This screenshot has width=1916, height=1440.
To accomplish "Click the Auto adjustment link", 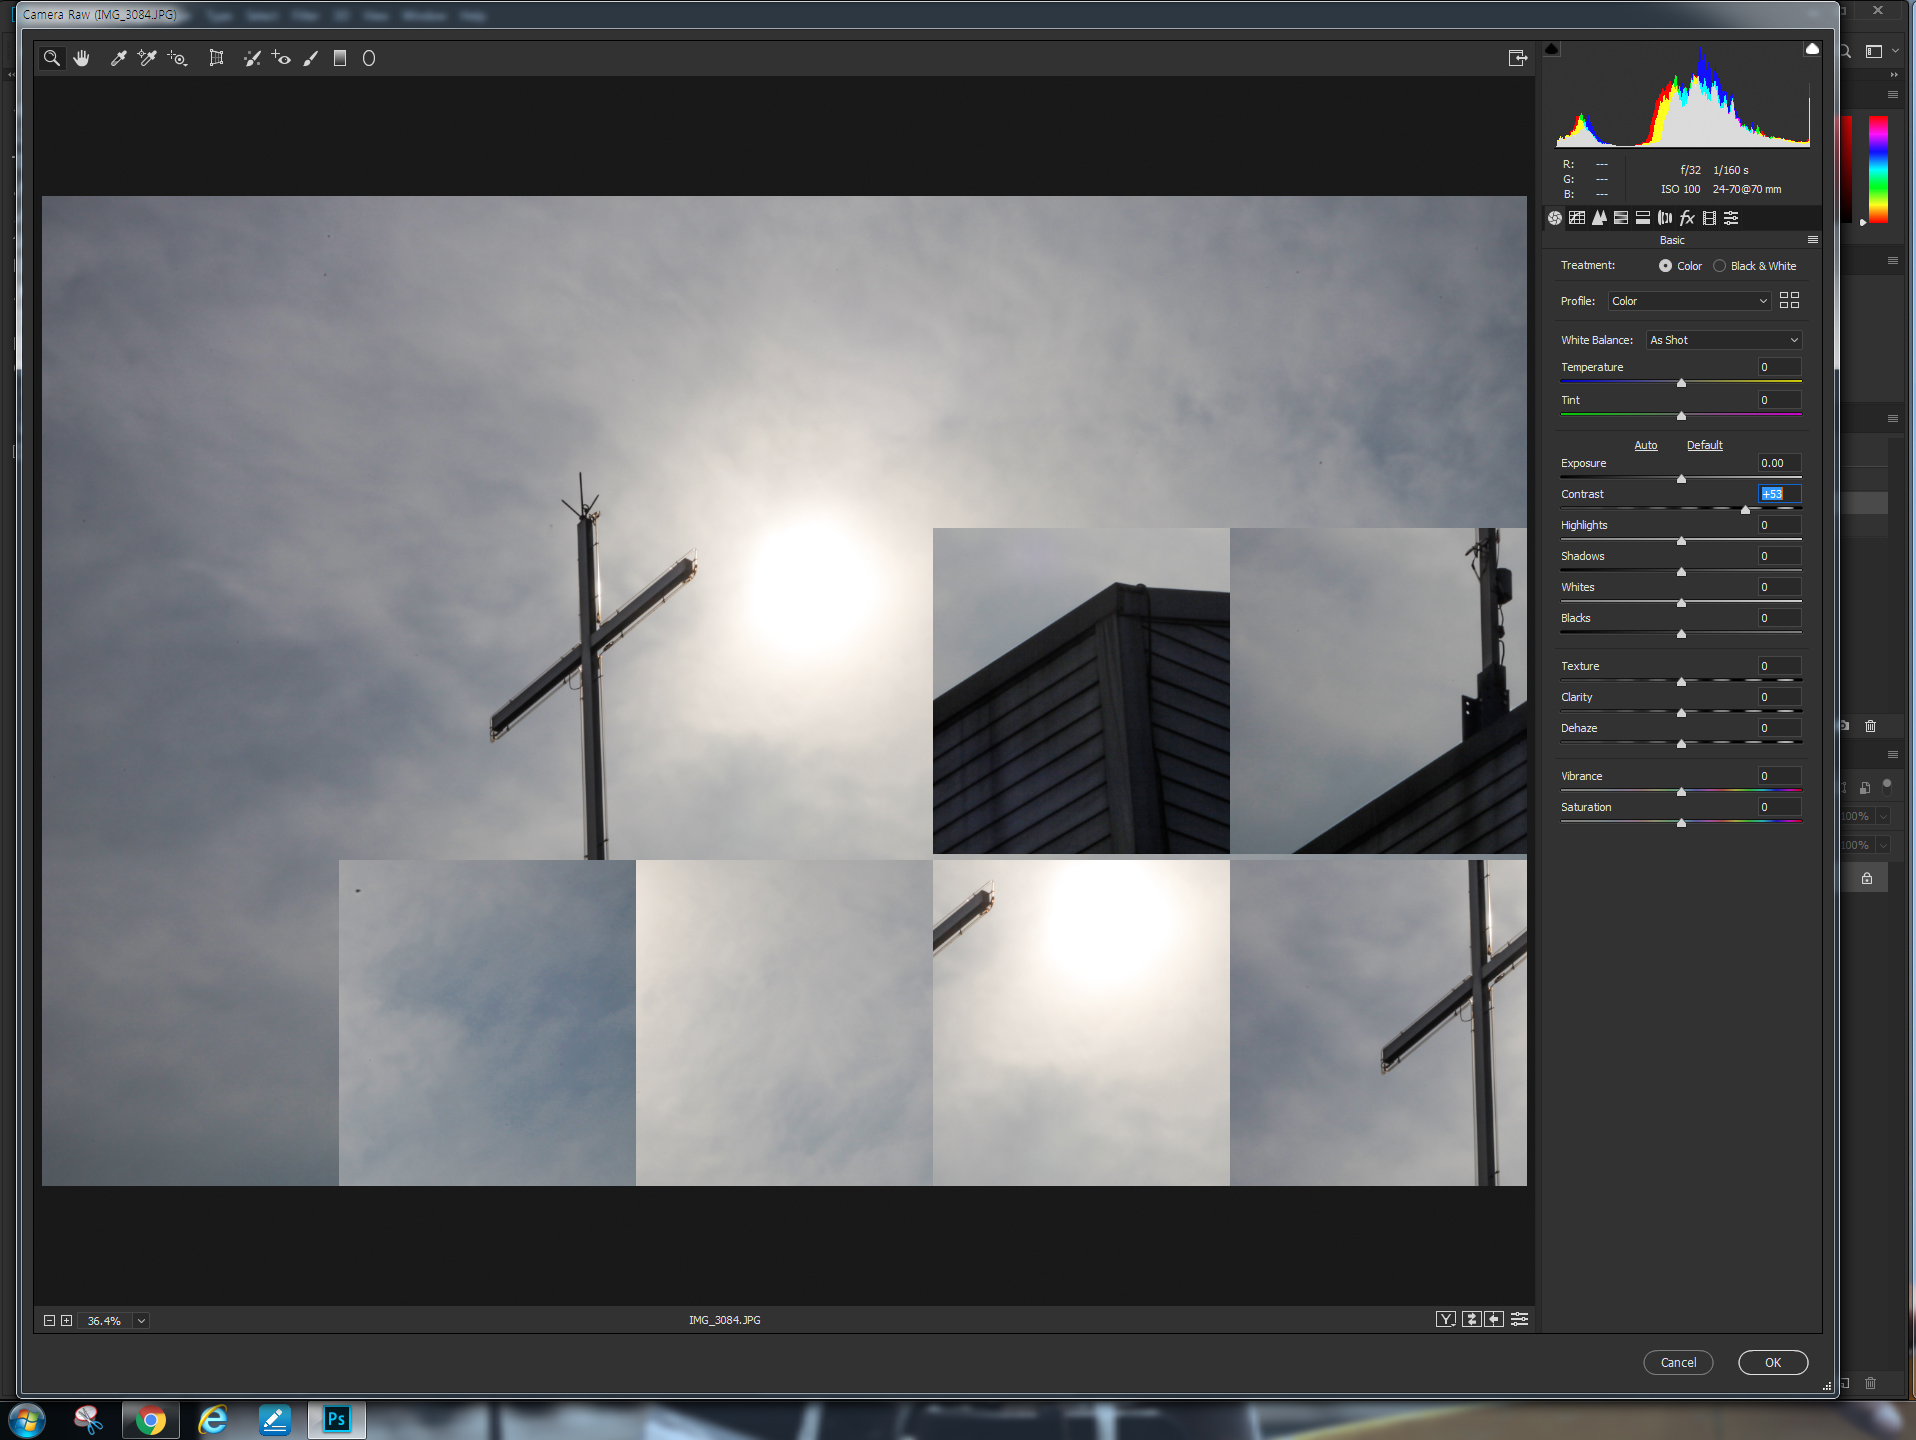I will tap(1645, 444).
